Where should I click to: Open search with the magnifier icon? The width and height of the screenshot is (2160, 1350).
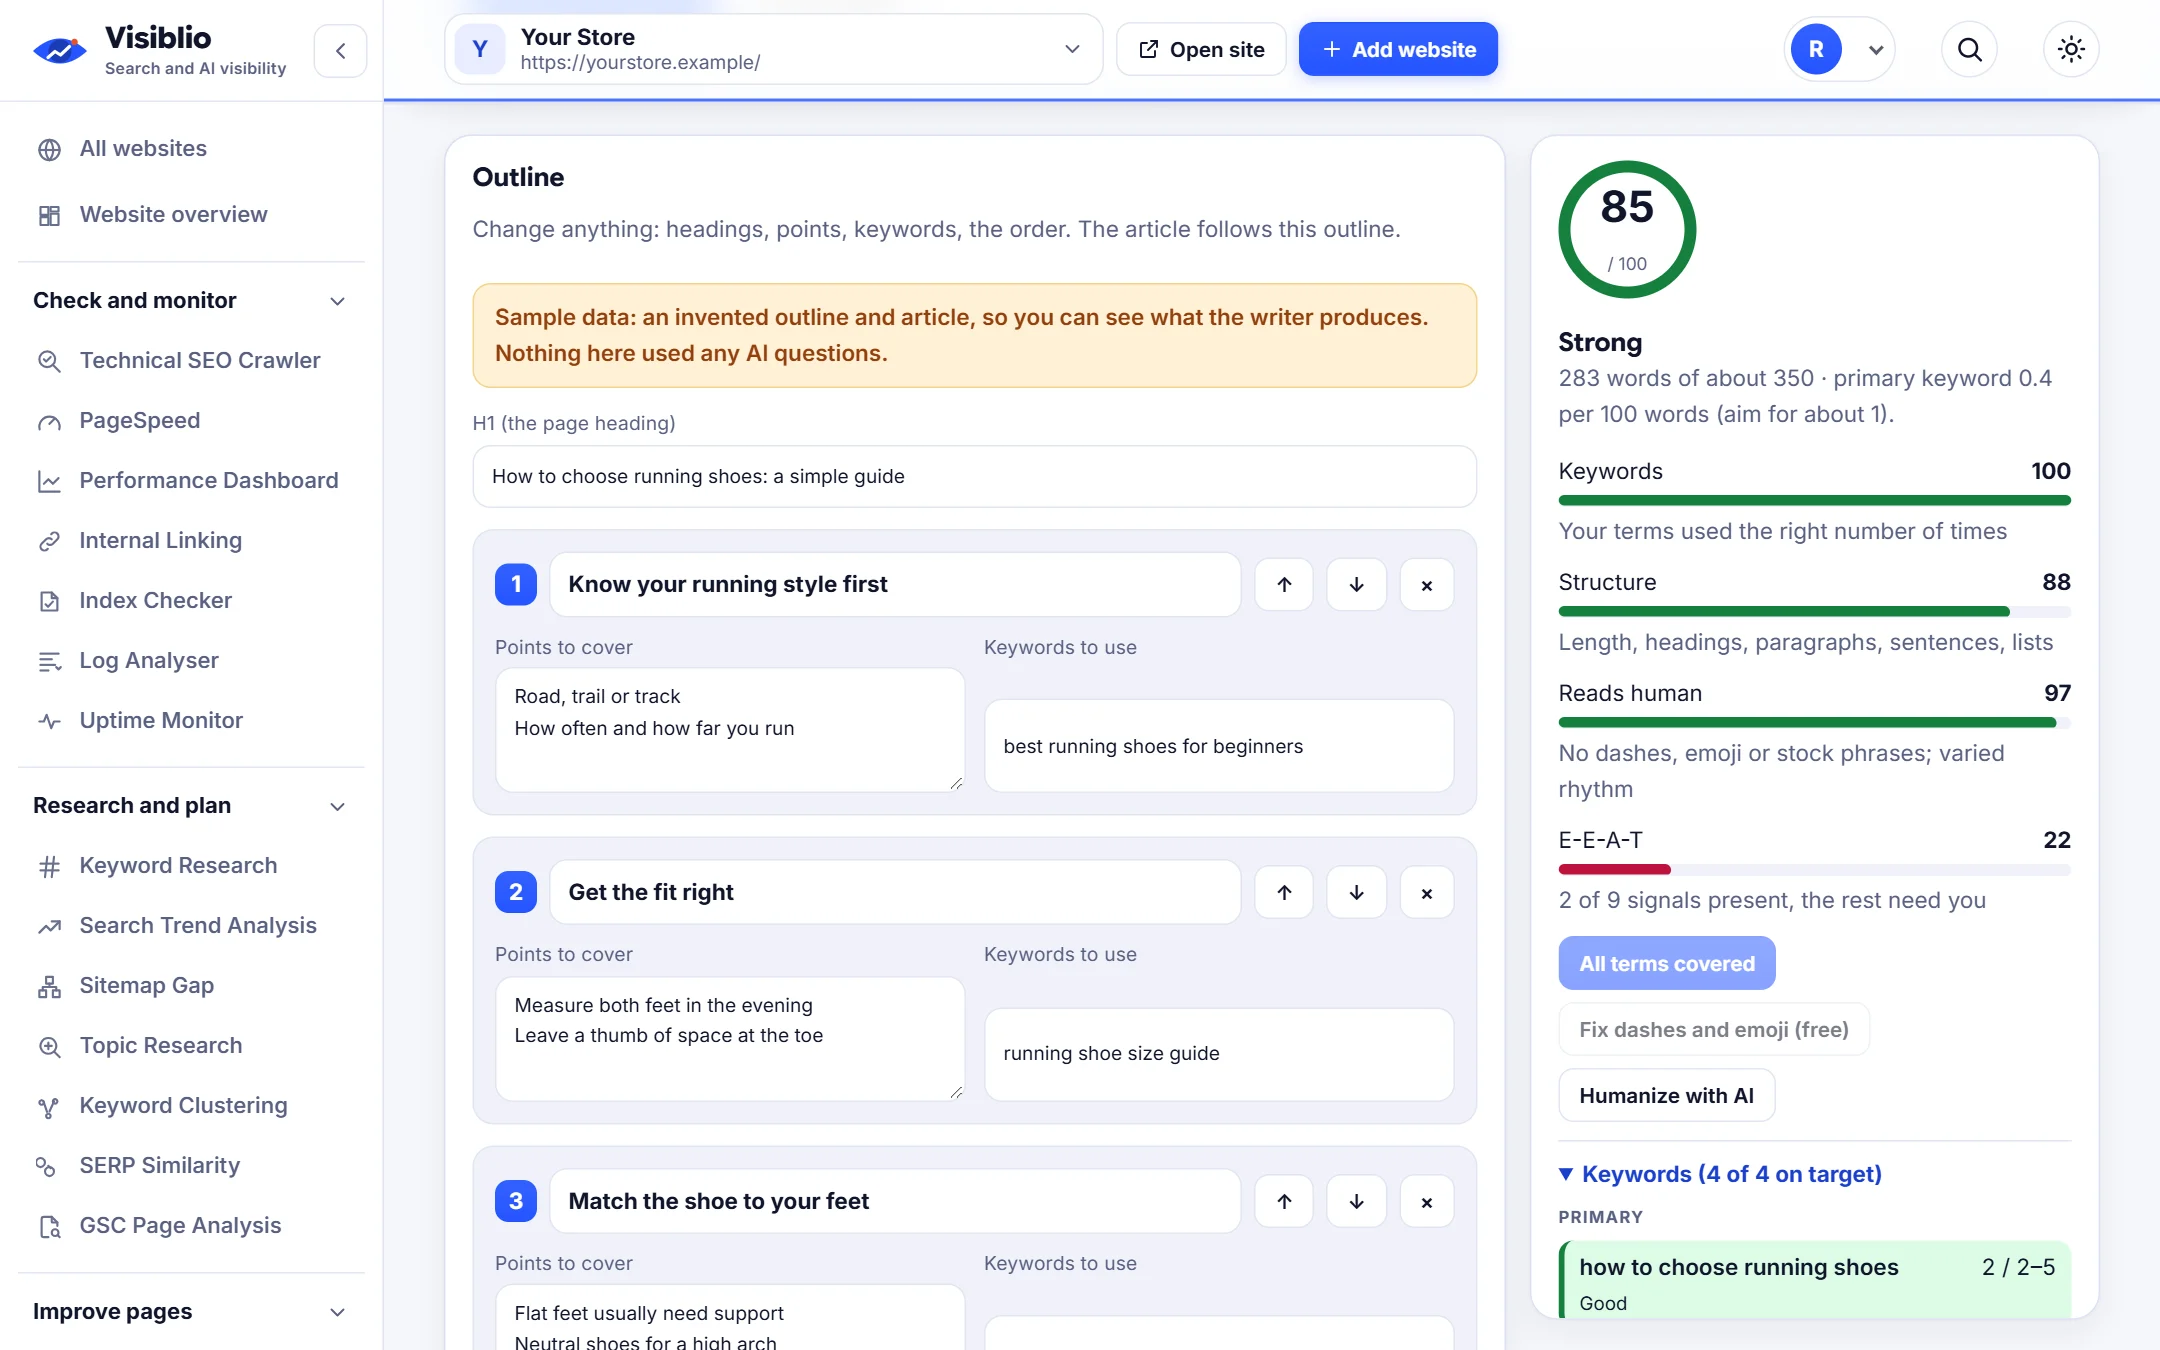(x=1969, y=49)
